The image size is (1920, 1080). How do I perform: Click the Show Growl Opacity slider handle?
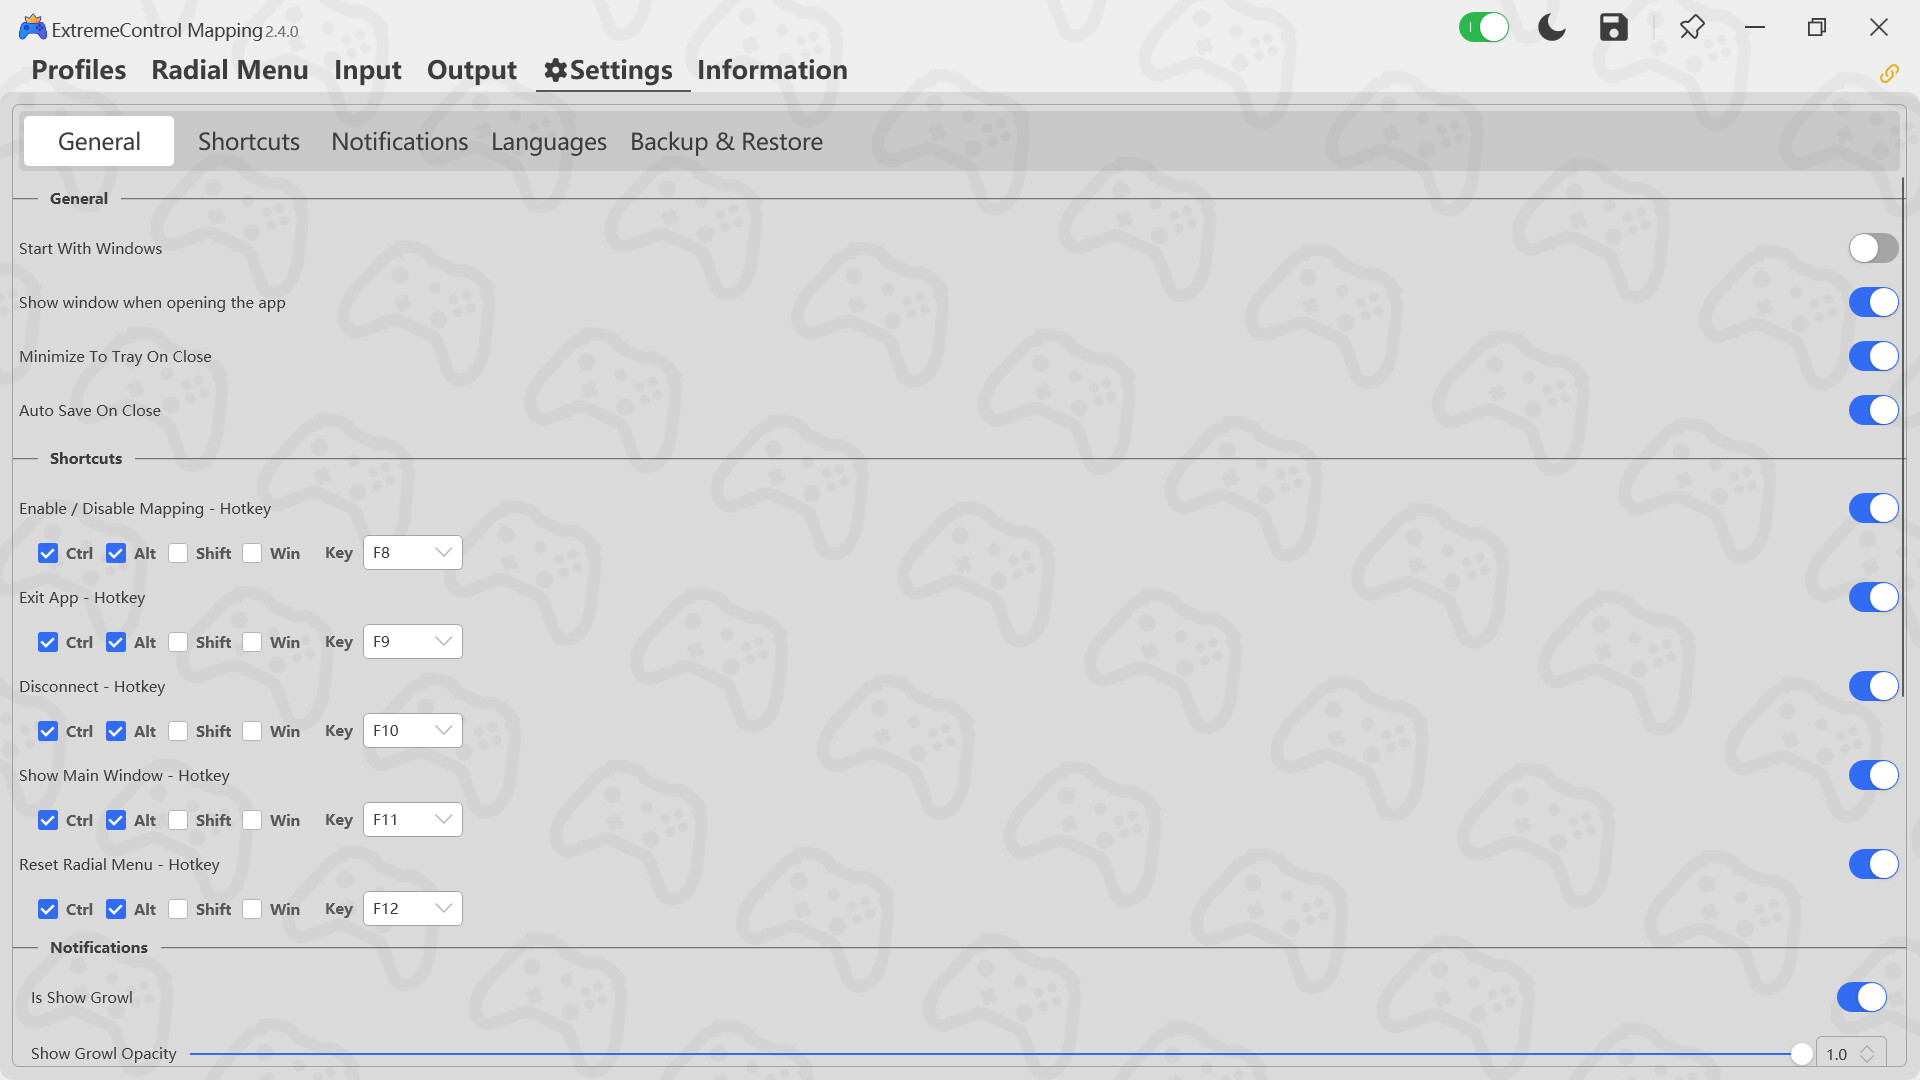coord(1801,1054)
